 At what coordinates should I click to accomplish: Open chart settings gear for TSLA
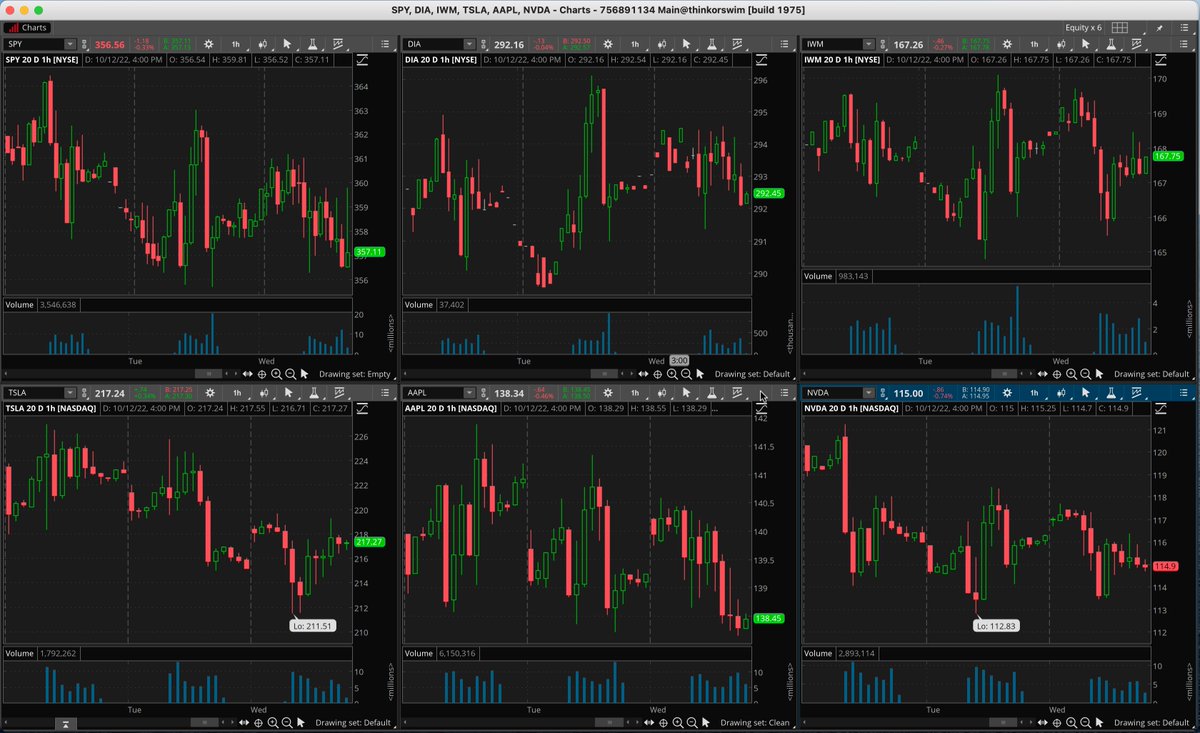[208, 393]
